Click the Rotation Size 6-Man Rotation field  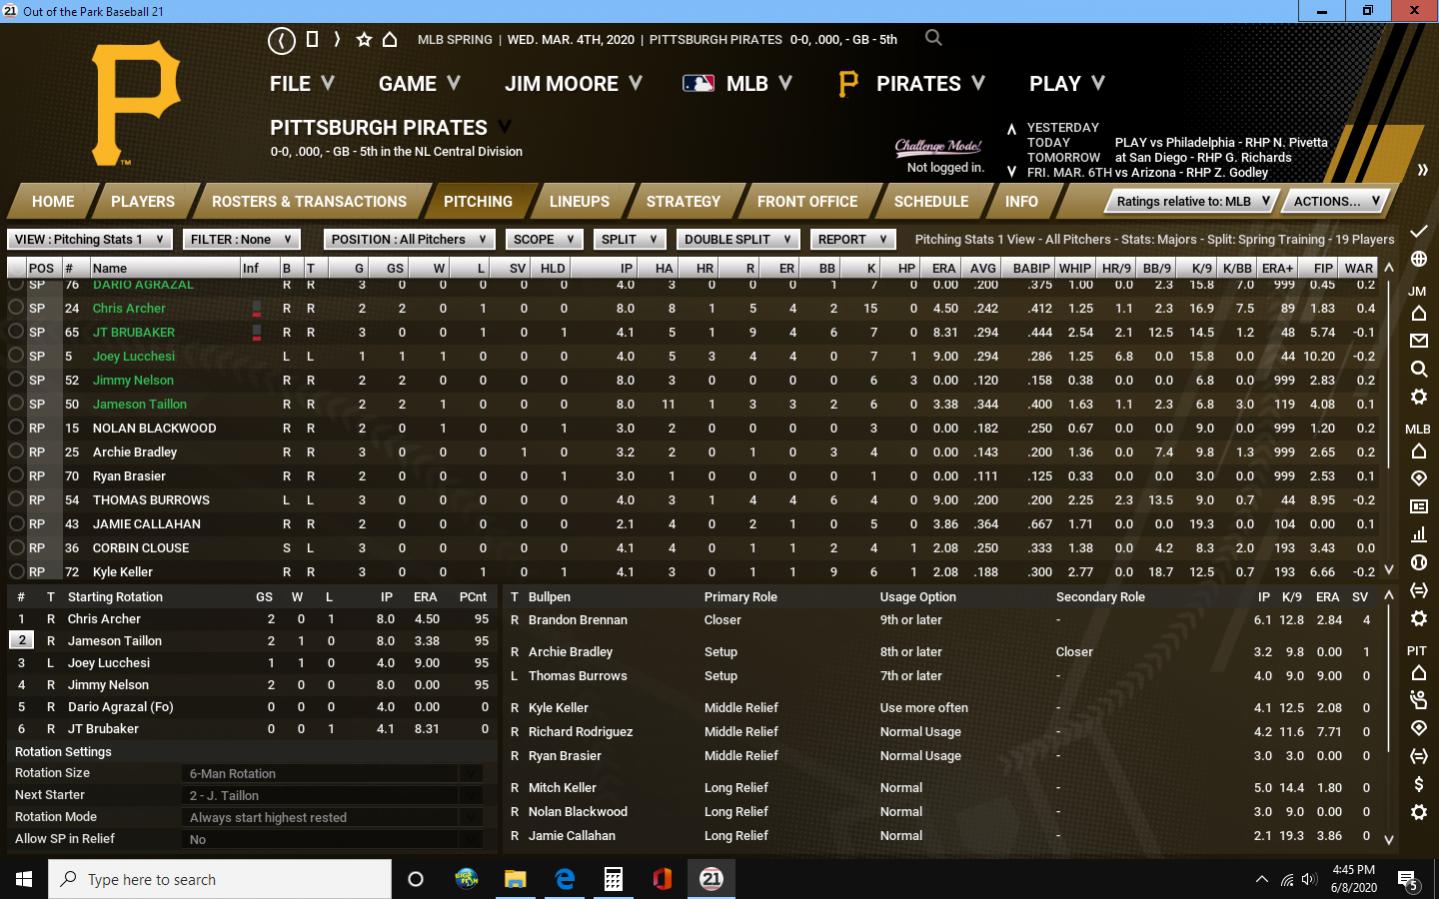coord(333,773)
